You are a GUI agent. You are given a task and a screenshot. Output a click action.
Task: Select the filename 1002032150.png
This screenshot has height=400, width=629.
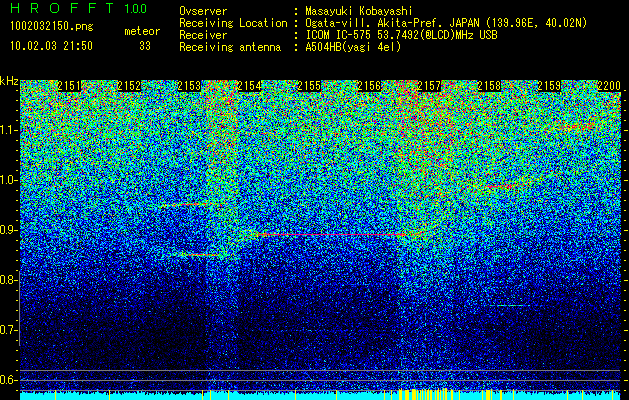pos(52,27)
